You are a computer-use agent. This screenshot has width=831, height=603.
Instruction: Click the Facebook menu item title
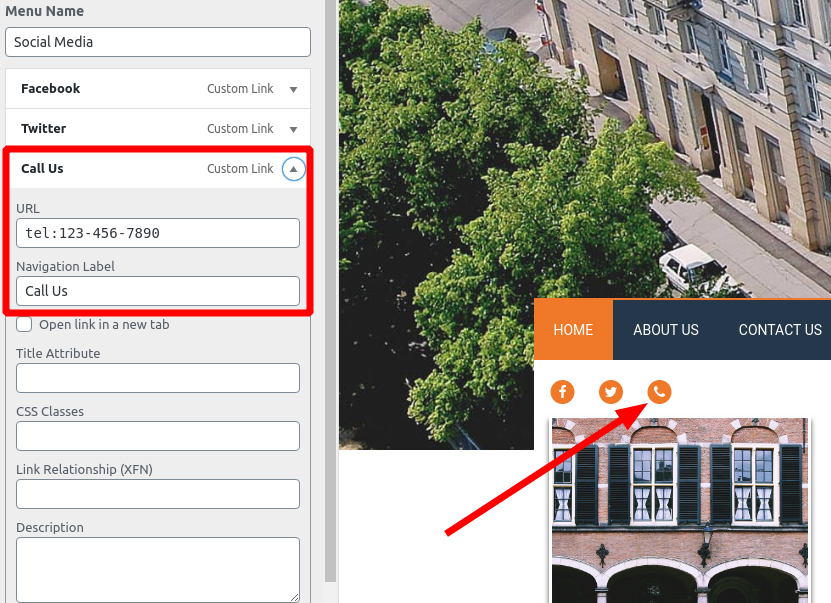51,89
